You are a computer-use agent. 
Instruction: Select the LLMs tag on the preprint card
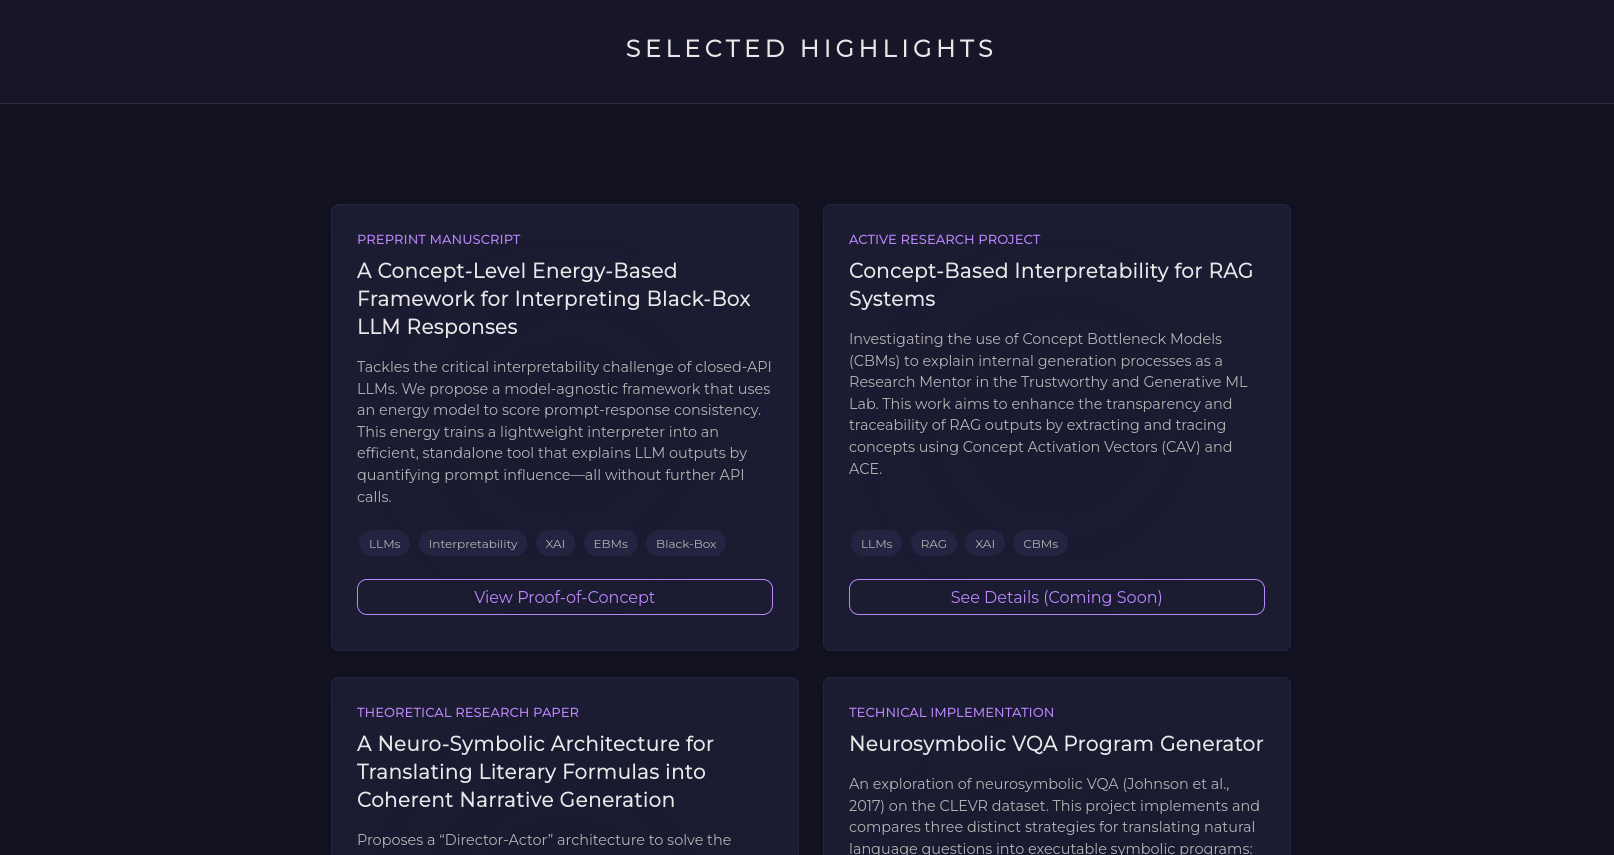[384, 543]
